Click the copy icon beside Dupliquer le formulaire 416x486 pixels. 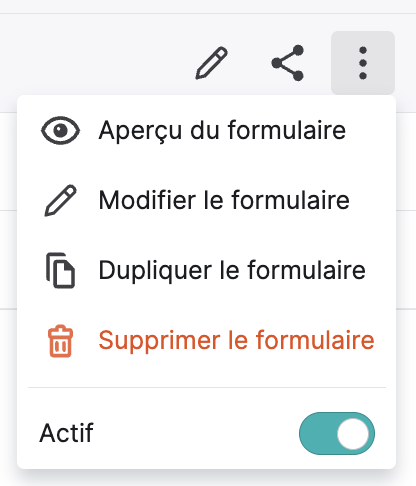tap(60, 270)
